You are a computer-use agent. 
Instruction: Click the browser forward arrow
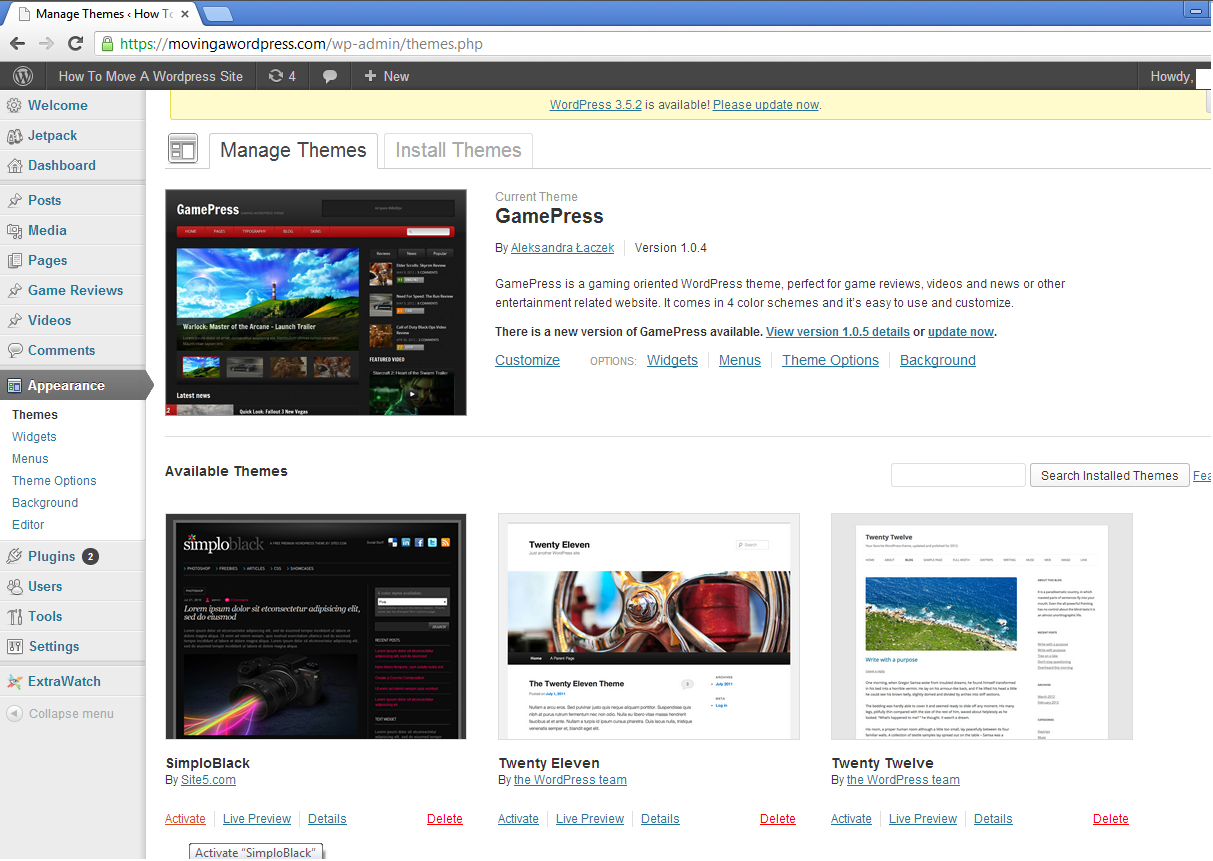point(46,43)
